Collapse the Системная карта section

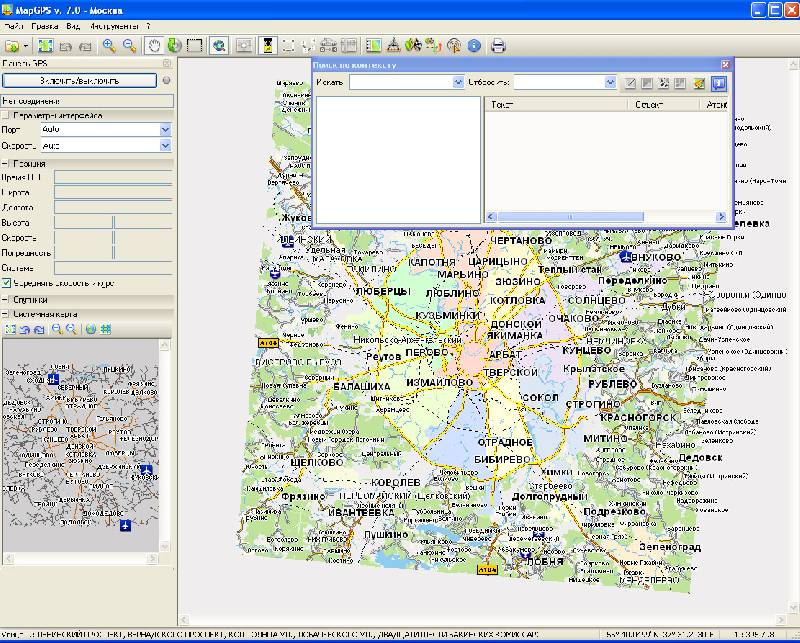[5, 314]
